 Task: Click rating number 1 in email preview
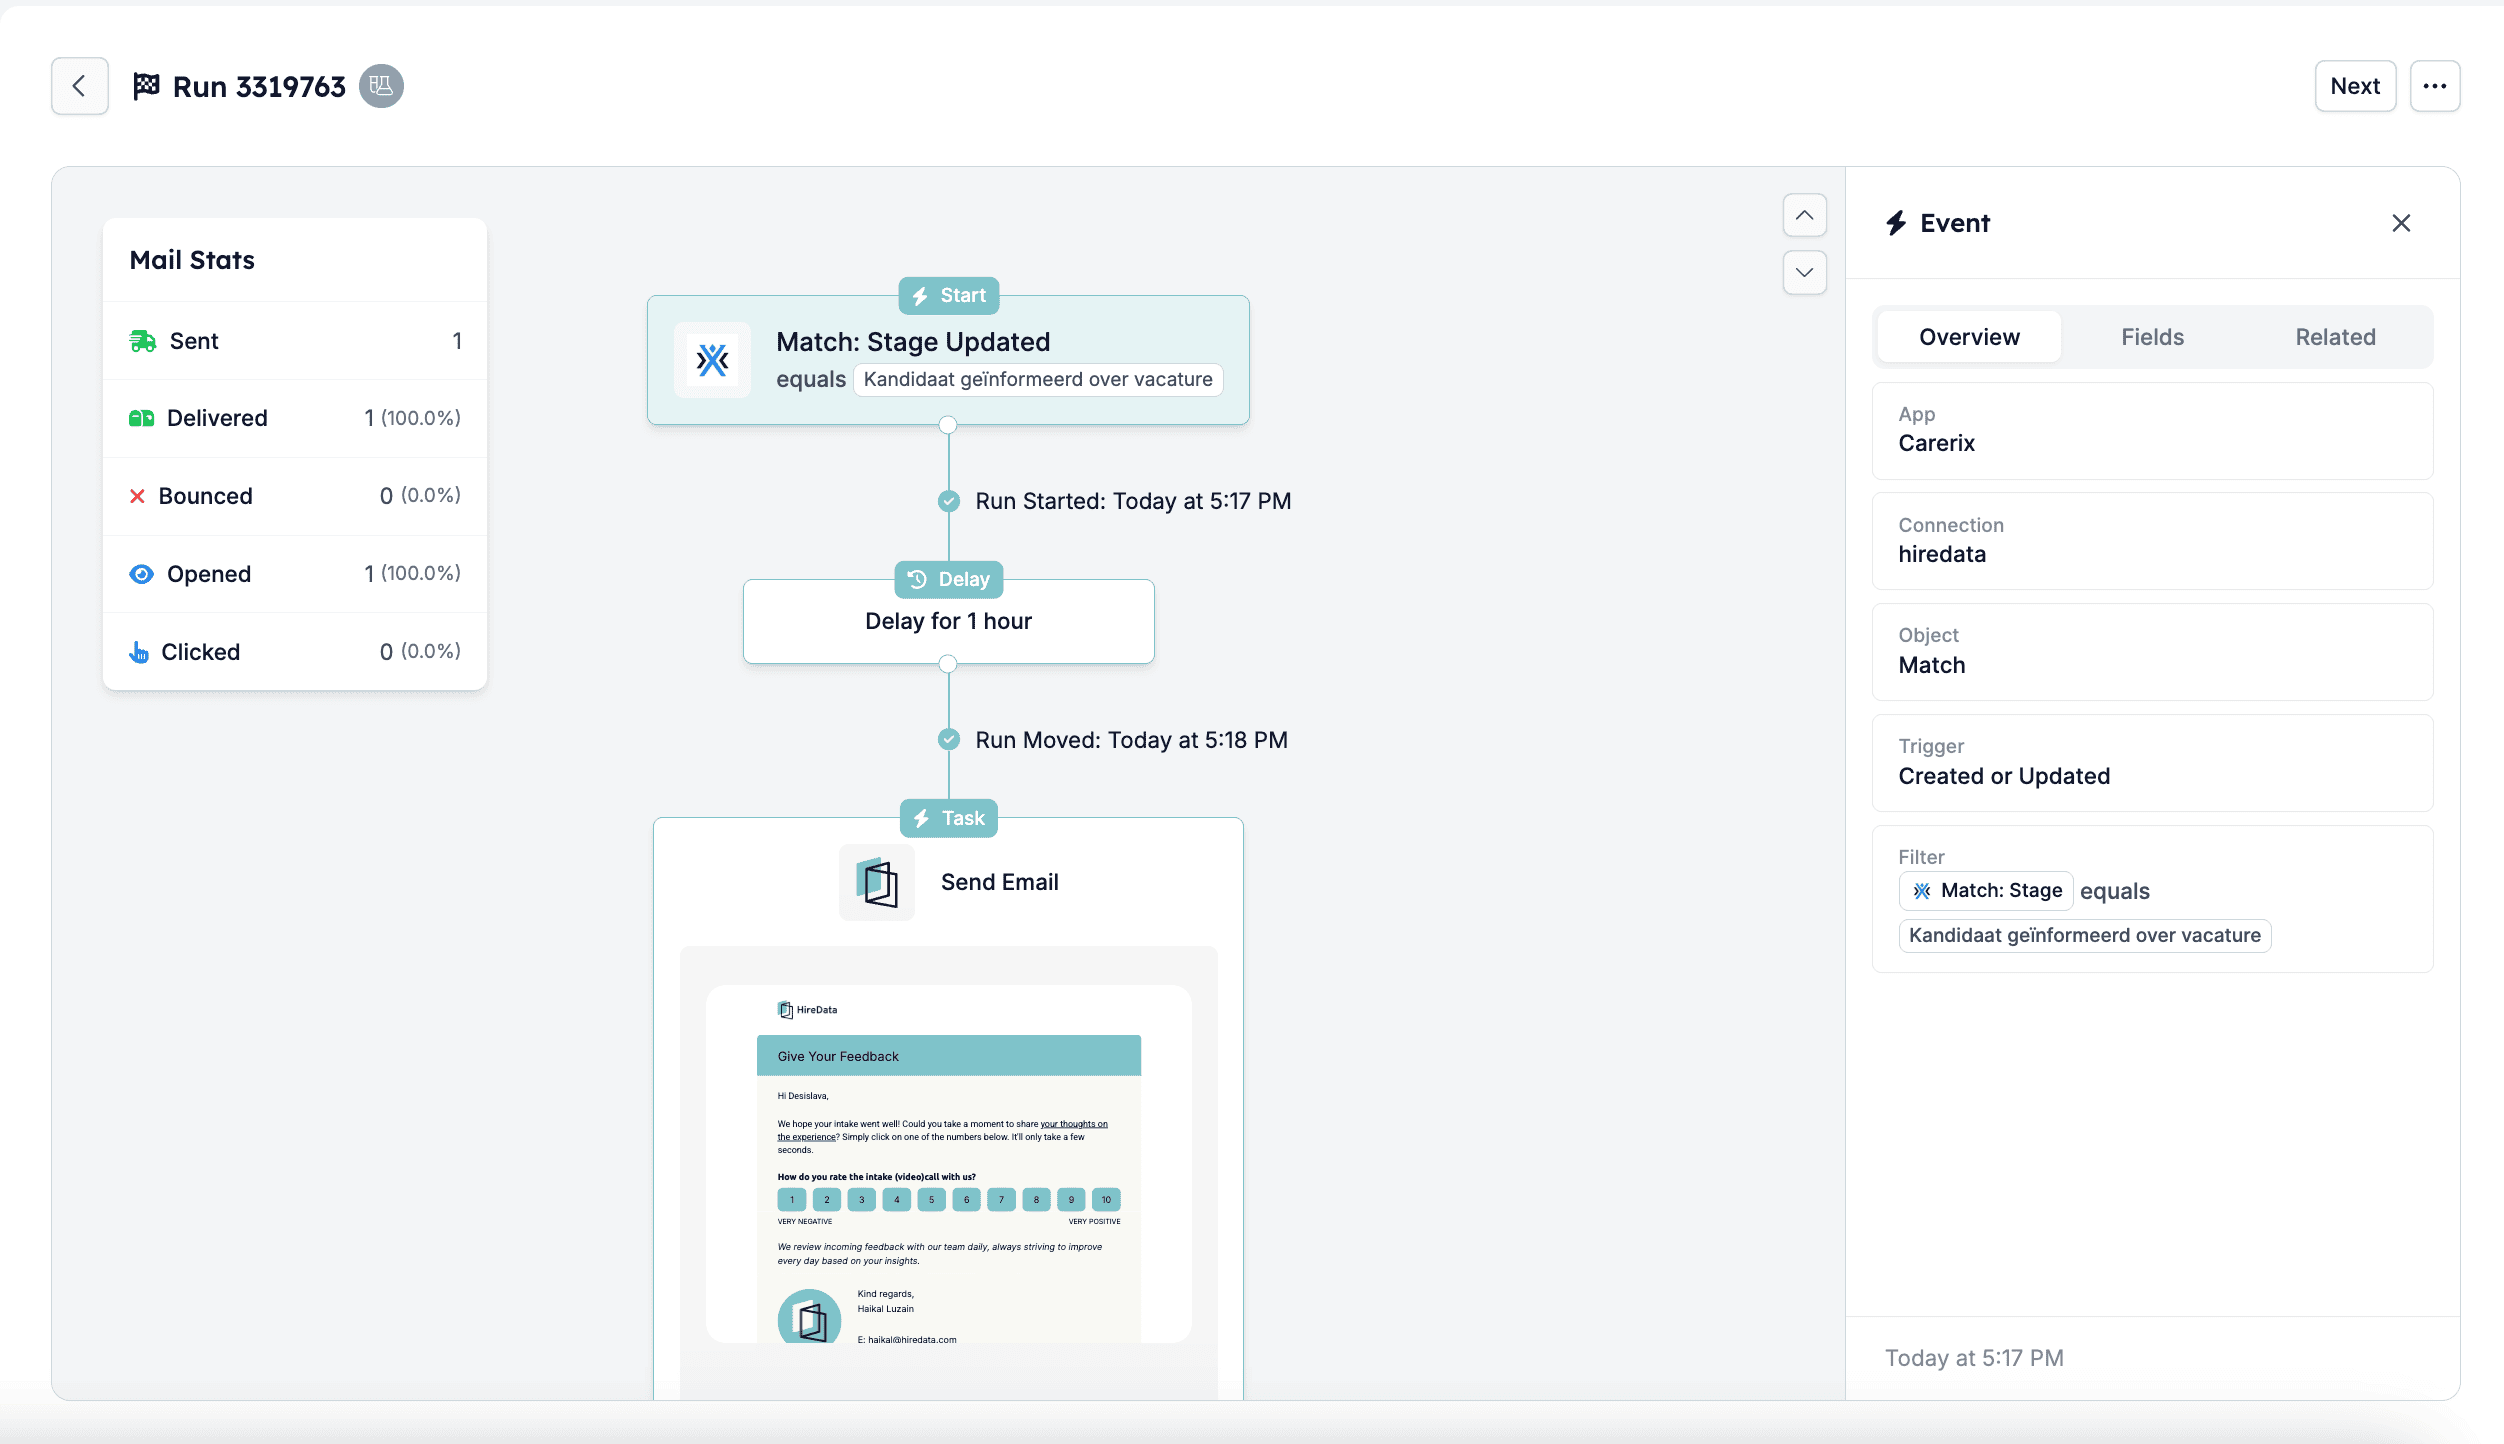791,1200
